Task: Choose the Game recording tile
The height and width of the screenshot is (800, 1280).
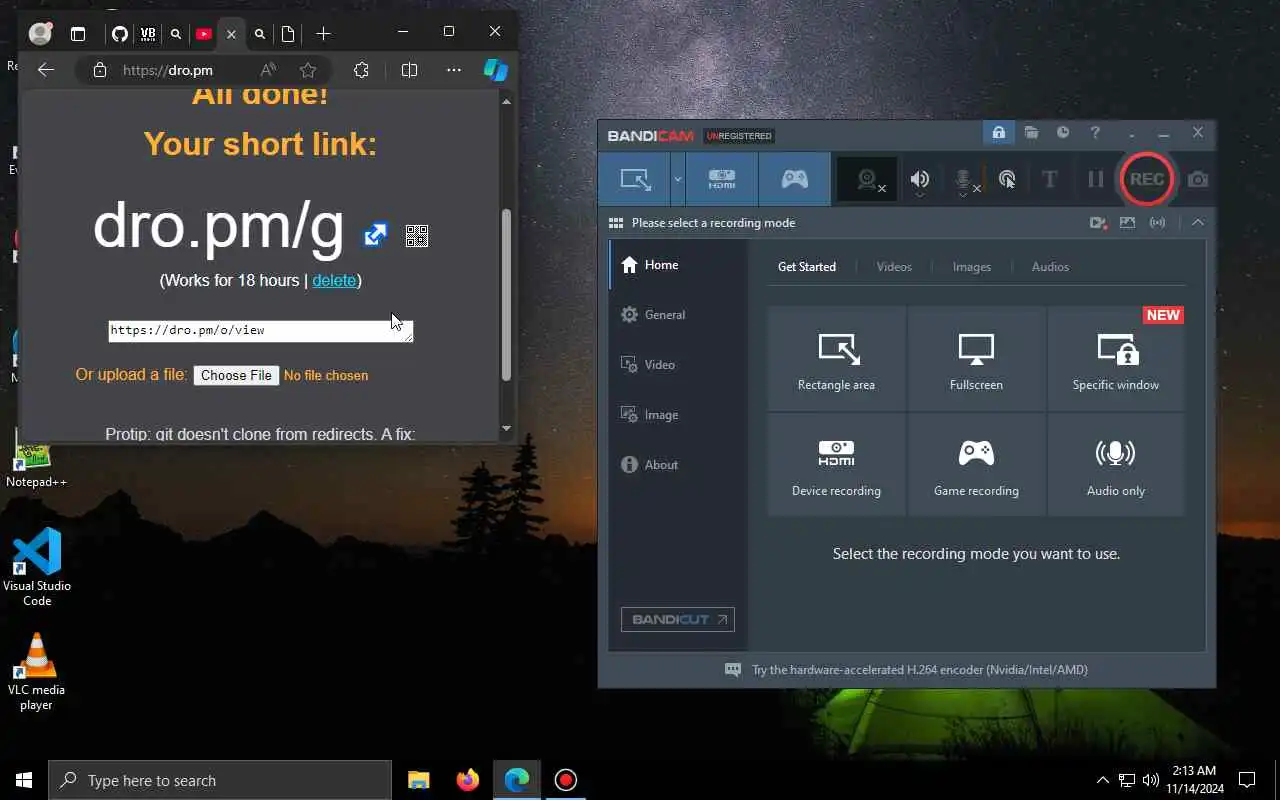Action: click(x=976, y=465)
